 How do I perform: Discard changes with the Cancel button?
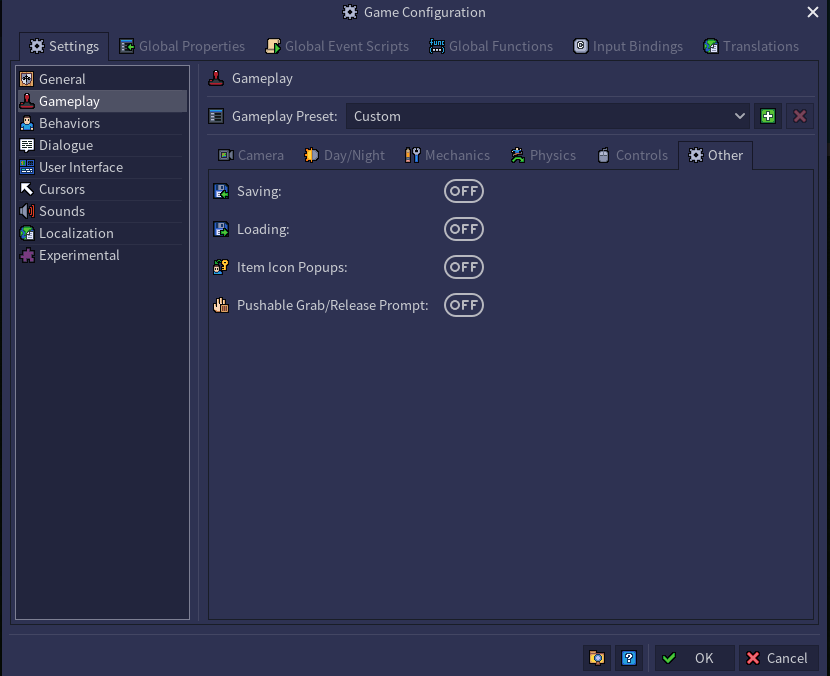(778, 658)
